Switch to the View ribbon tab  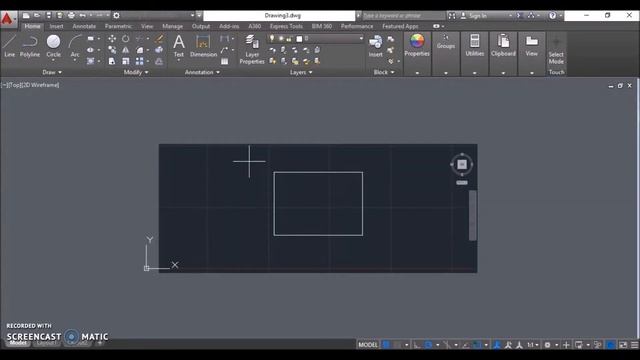(x=147, y=26)
